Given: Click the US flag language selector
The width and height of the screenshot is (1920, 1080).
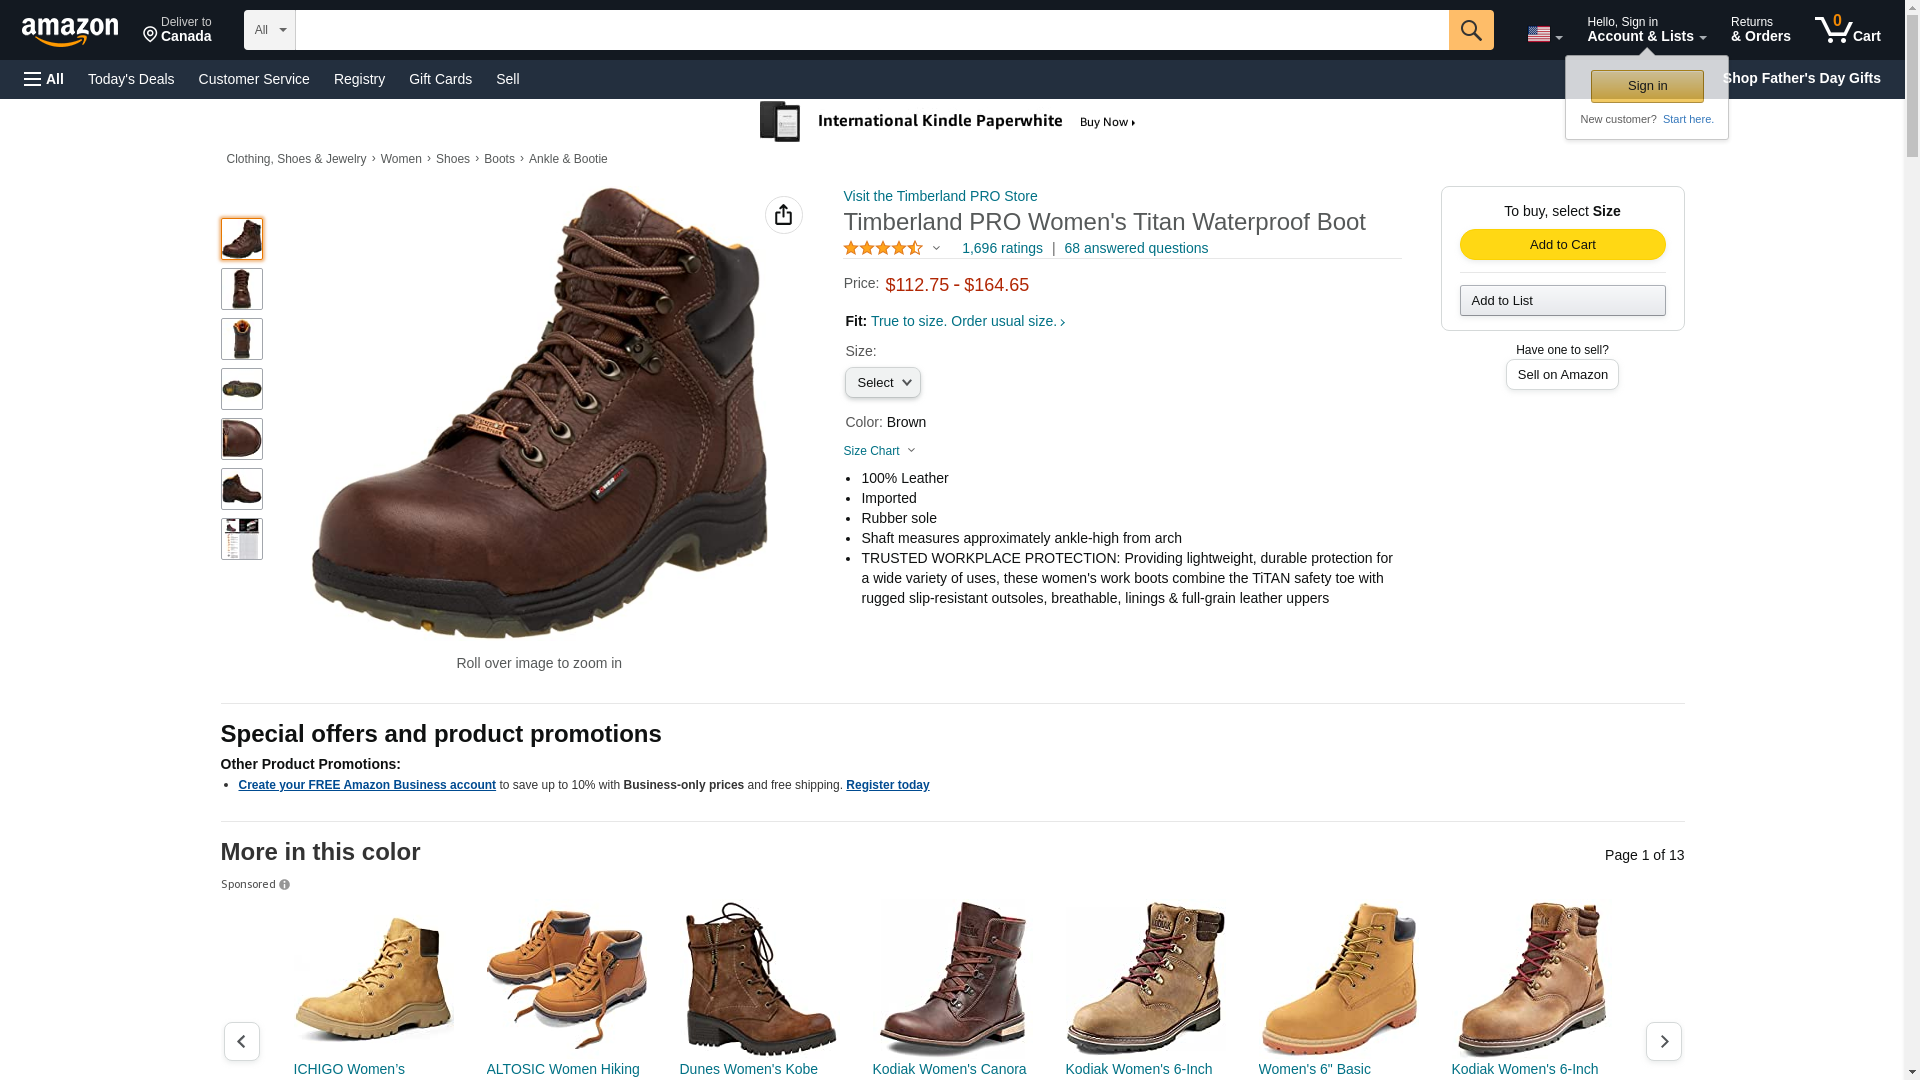Looking at the screenshot, I should pos(1544,34).
